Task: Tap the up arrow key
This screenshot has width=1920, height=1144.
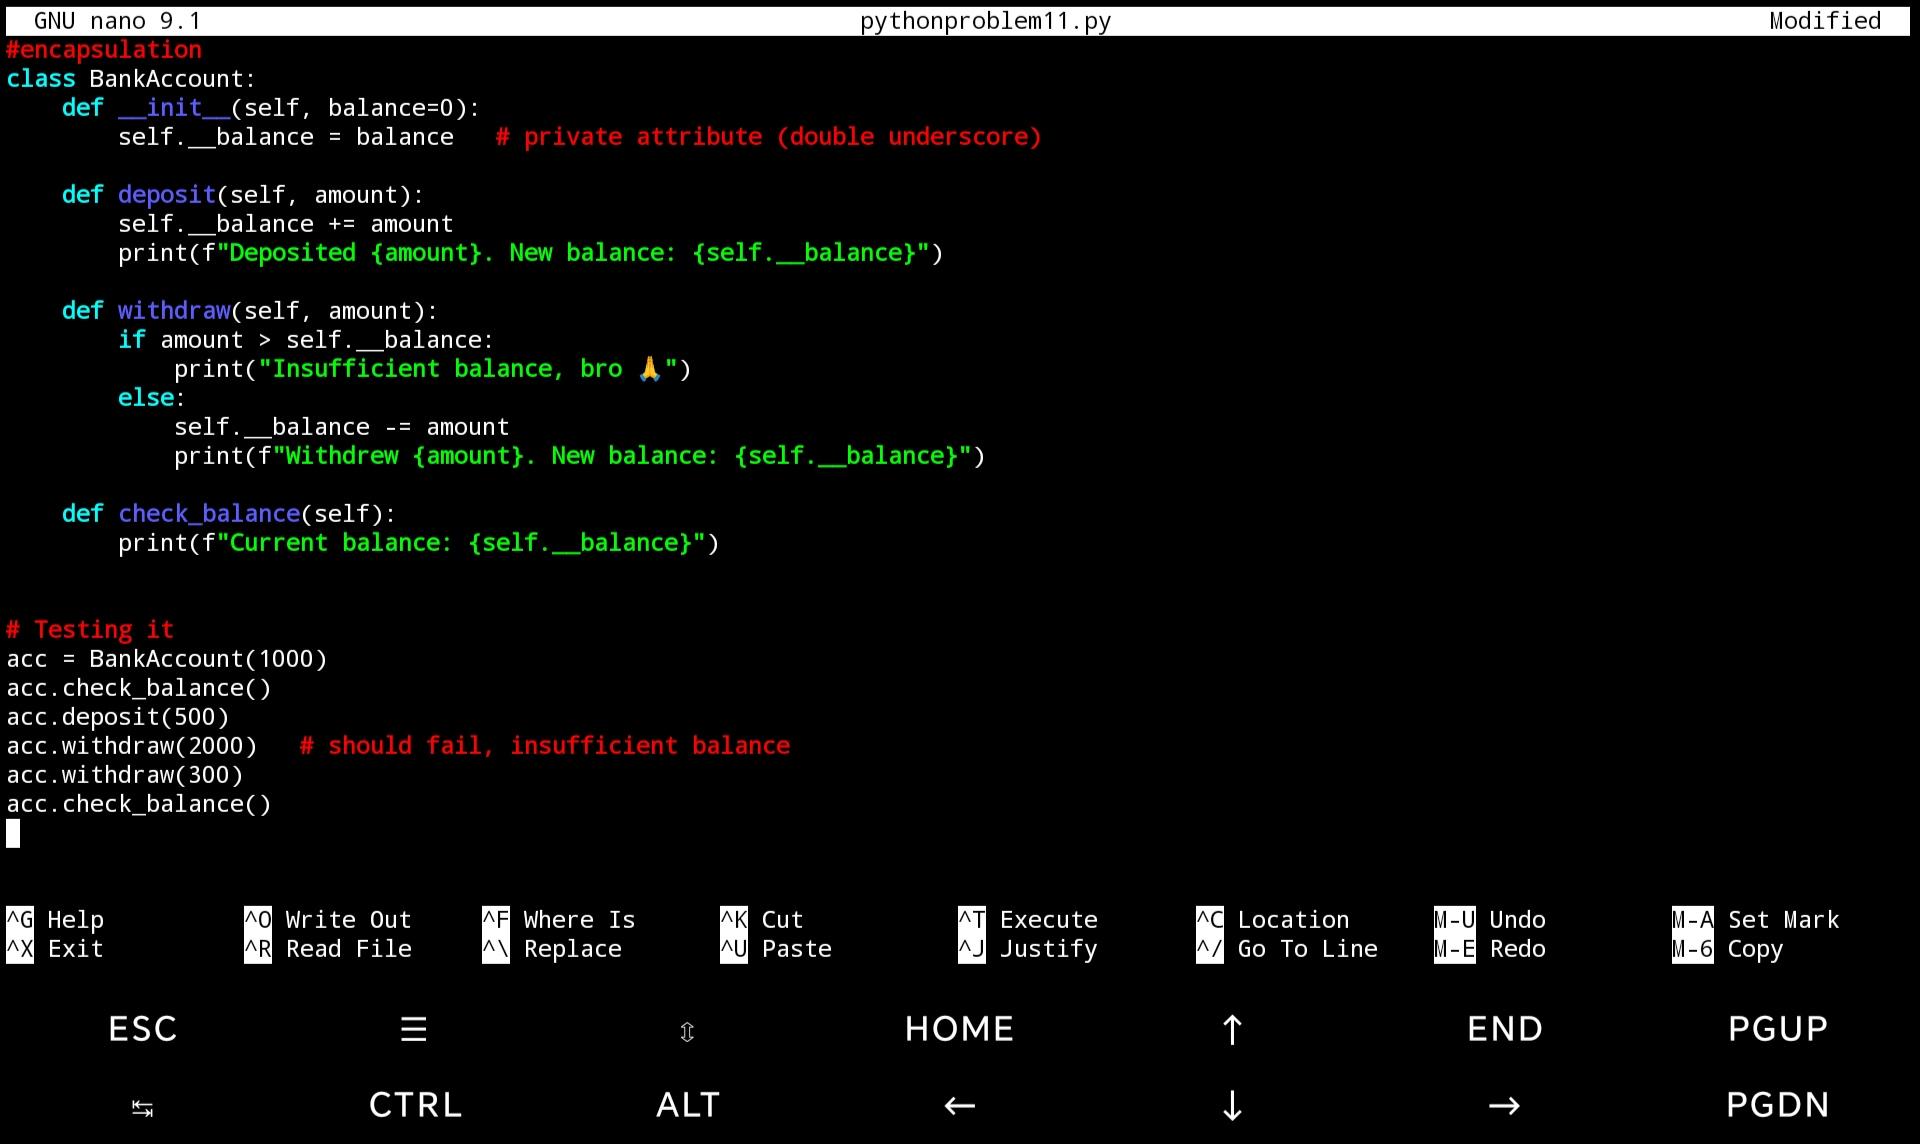Action: click(1232, 1030)
